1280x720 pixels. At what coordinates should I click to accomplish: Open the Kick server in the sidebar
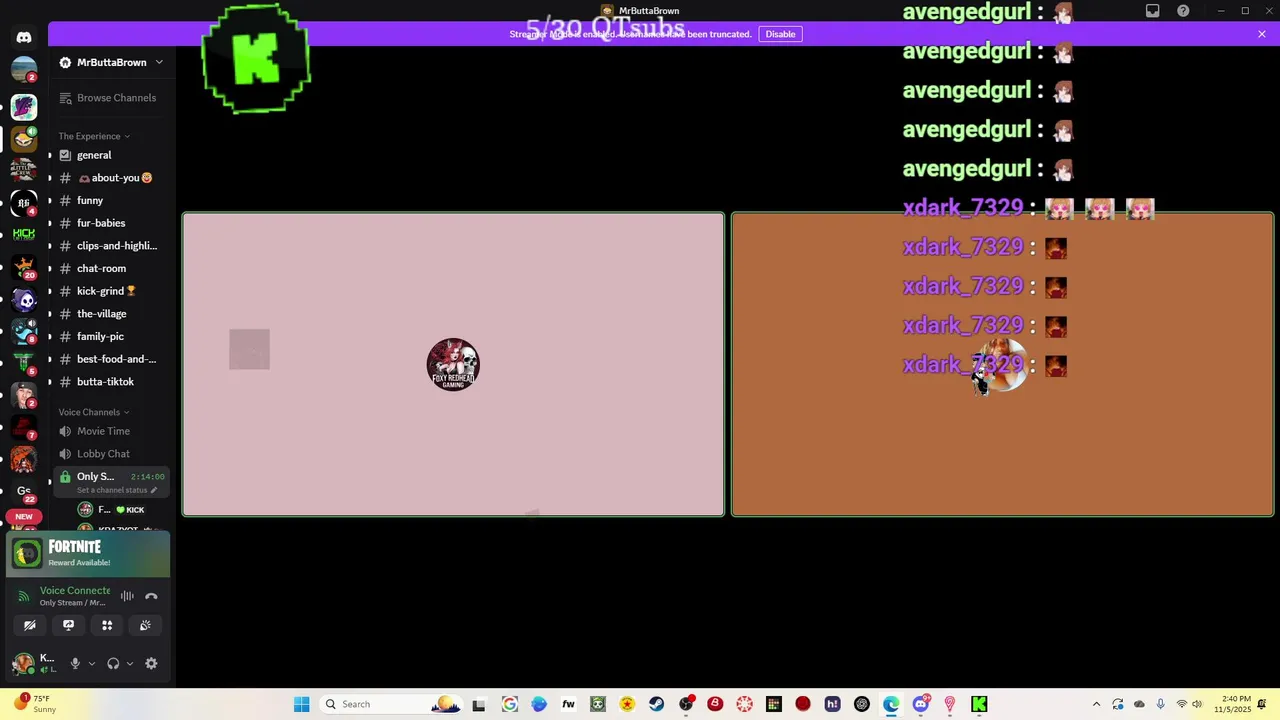coord(24,234)
